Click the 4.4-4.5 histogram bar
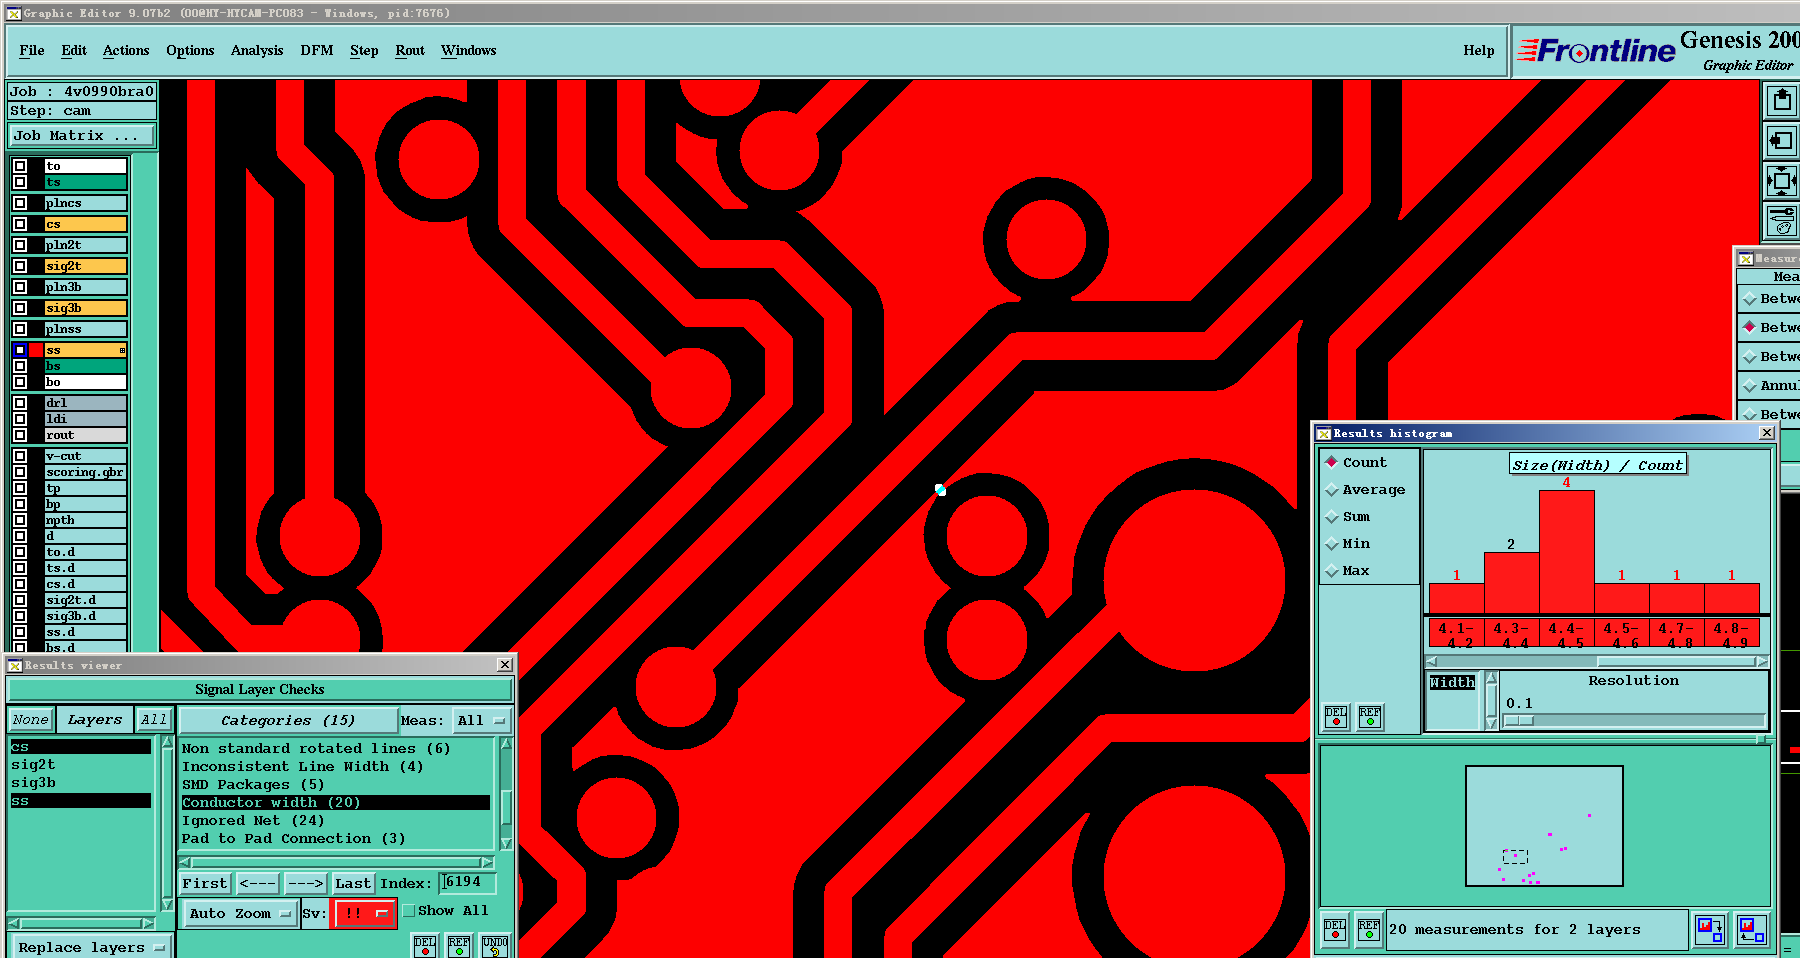The height and width of the screenshot is (958, 1800). (1566, 551)
